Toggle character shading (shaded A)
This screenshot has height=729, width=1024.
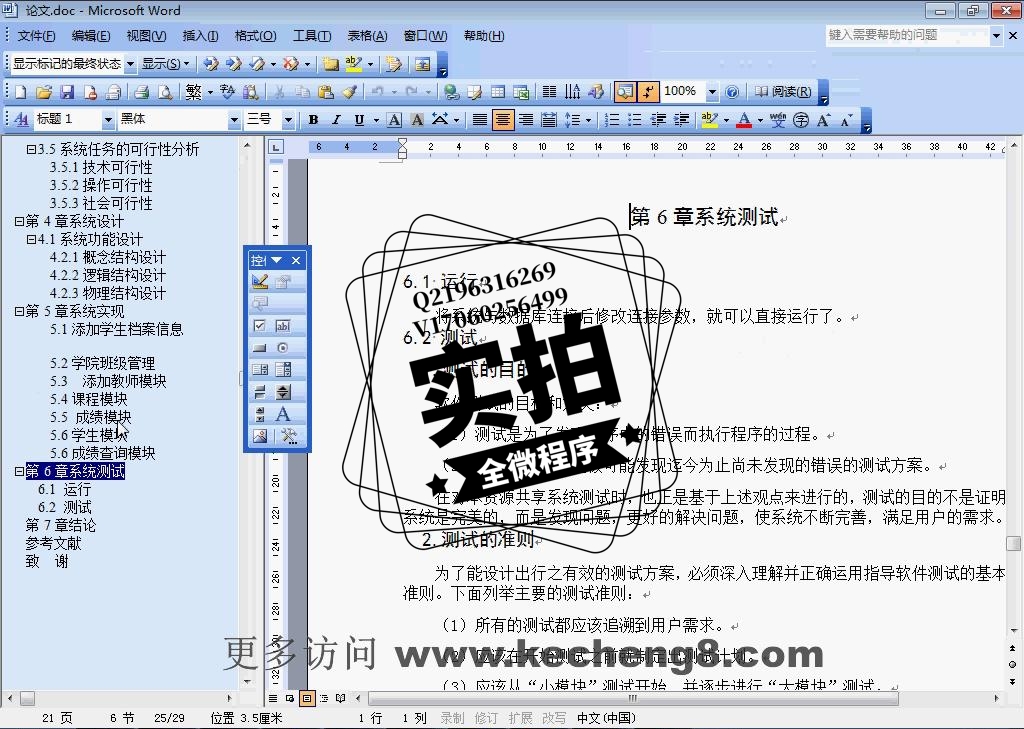tap(417, 120)
